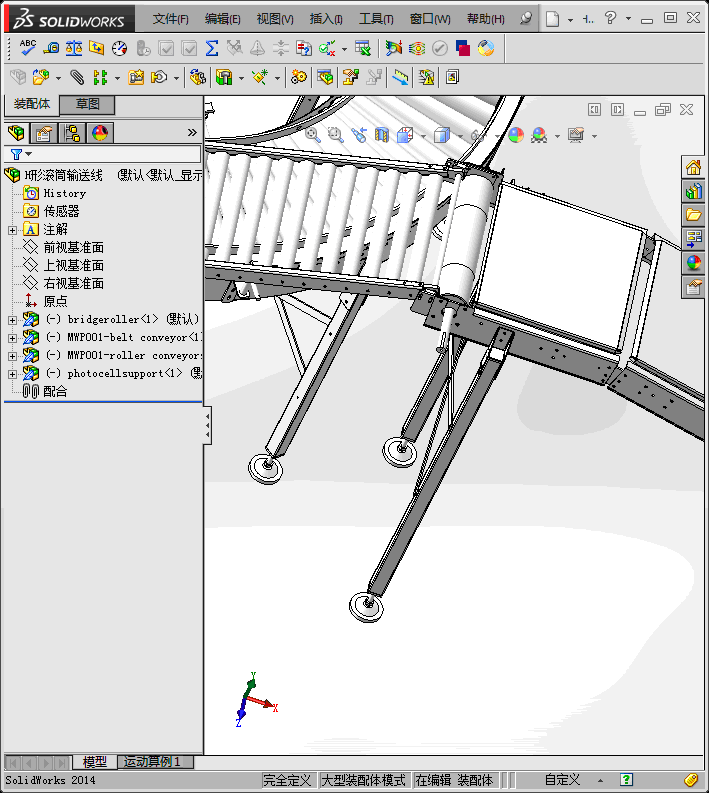Select Linear Component Pattern tool
Image resolution: width=709 pixels, height=793 pixels.
100,77
